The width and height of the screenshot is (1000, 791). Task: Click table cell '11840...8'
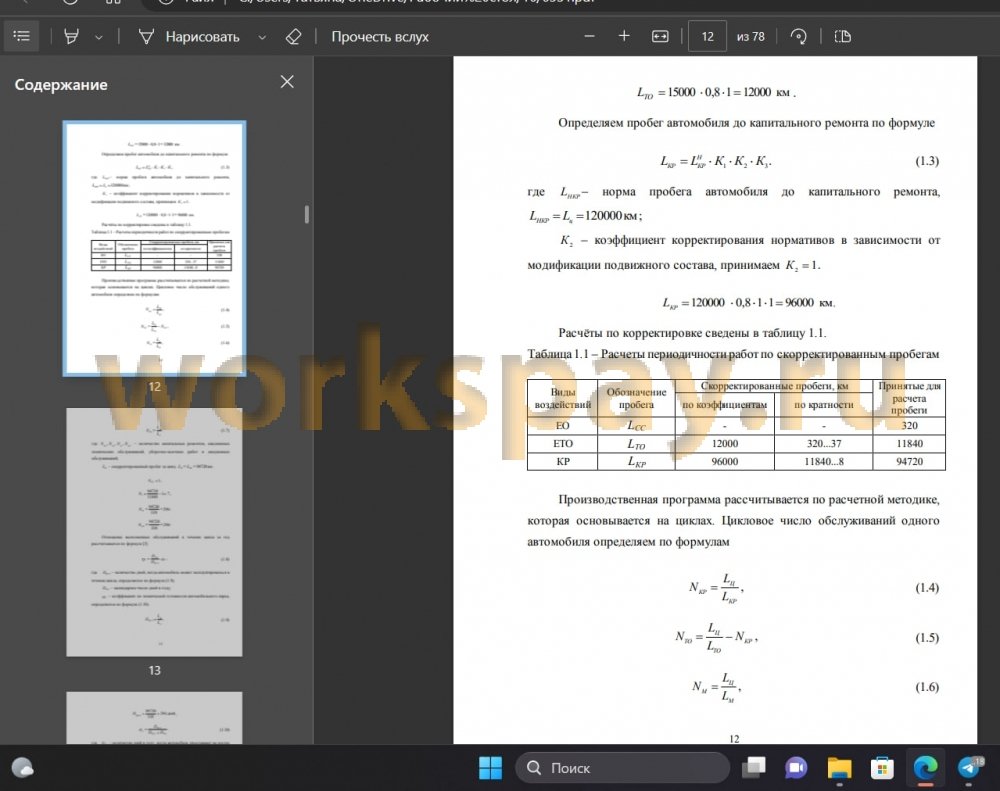pyautogui.click(x=823, y=461)
